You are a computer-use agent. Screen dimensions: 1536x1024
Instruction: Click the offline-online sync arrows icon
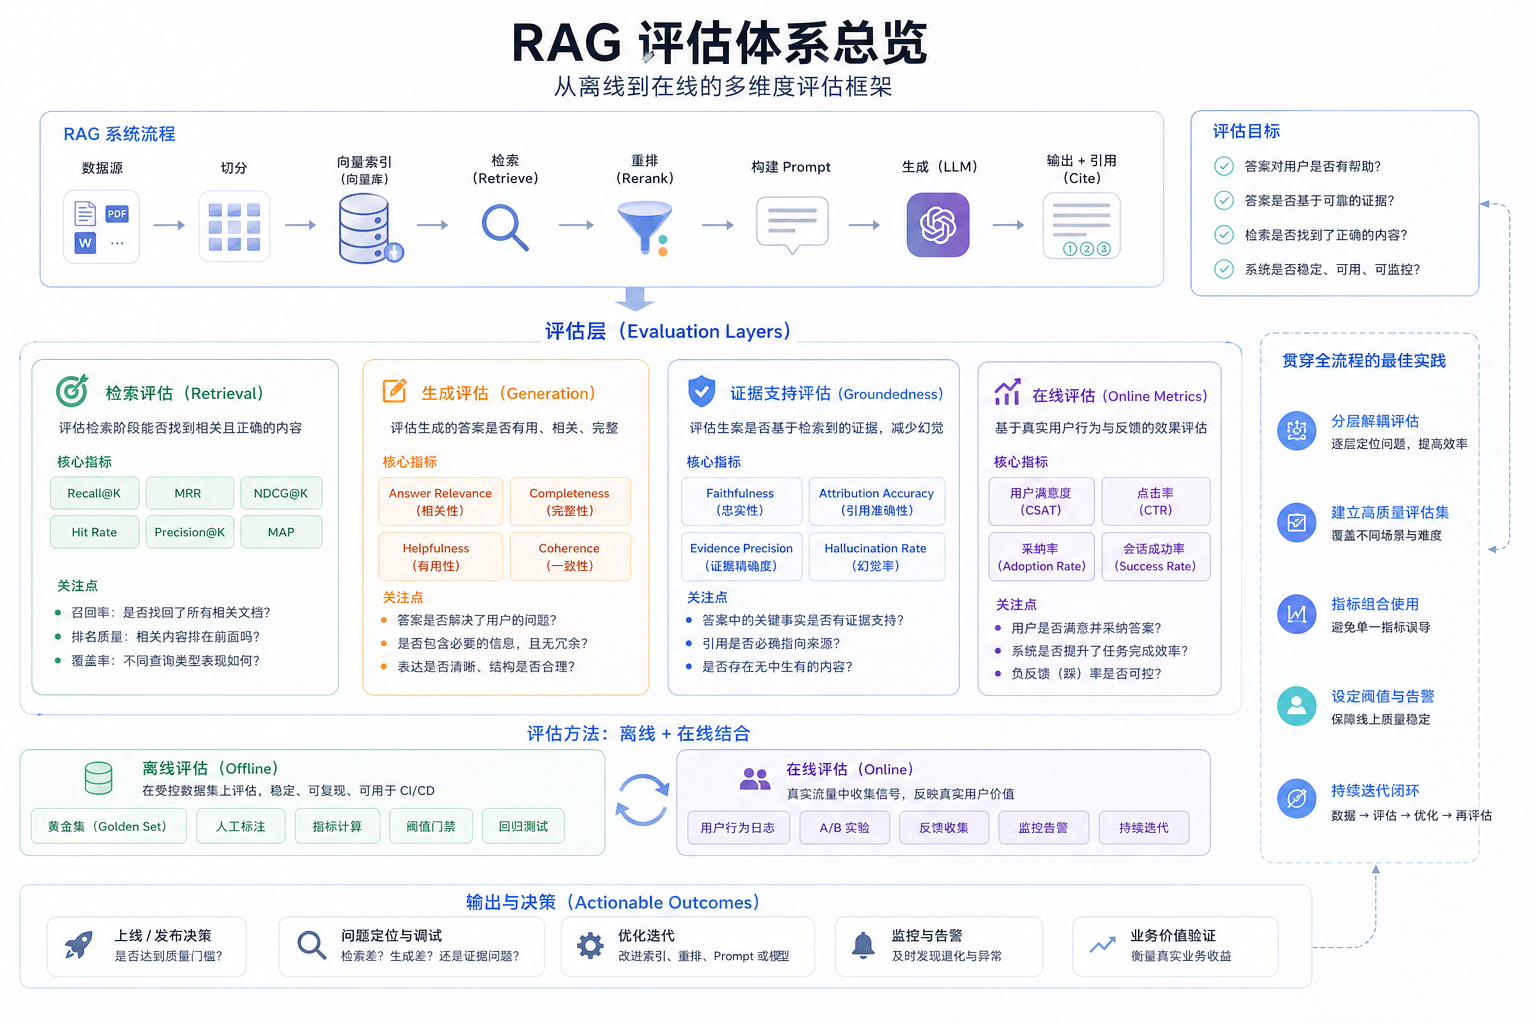pos(641,800)
